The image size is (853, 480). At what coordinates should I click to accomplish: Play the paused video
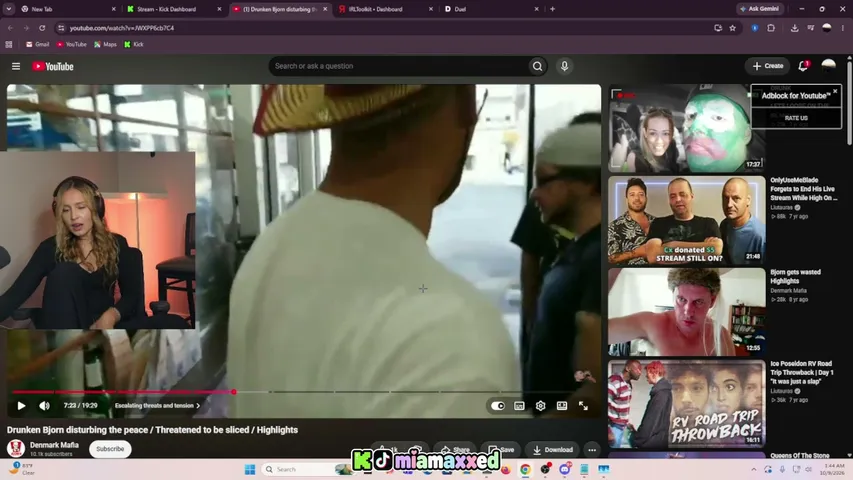click(21, 405)
